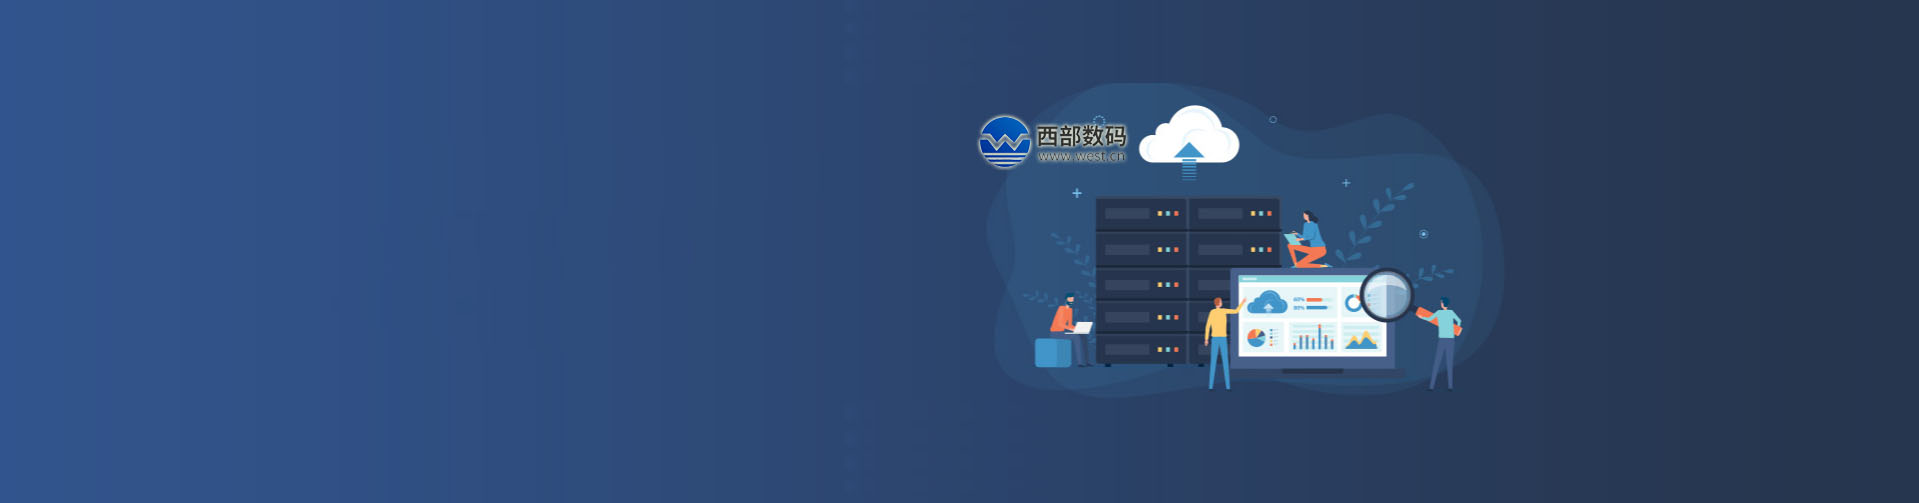Click the tablet held by kneeling woman

click(x=1293, y=238)
